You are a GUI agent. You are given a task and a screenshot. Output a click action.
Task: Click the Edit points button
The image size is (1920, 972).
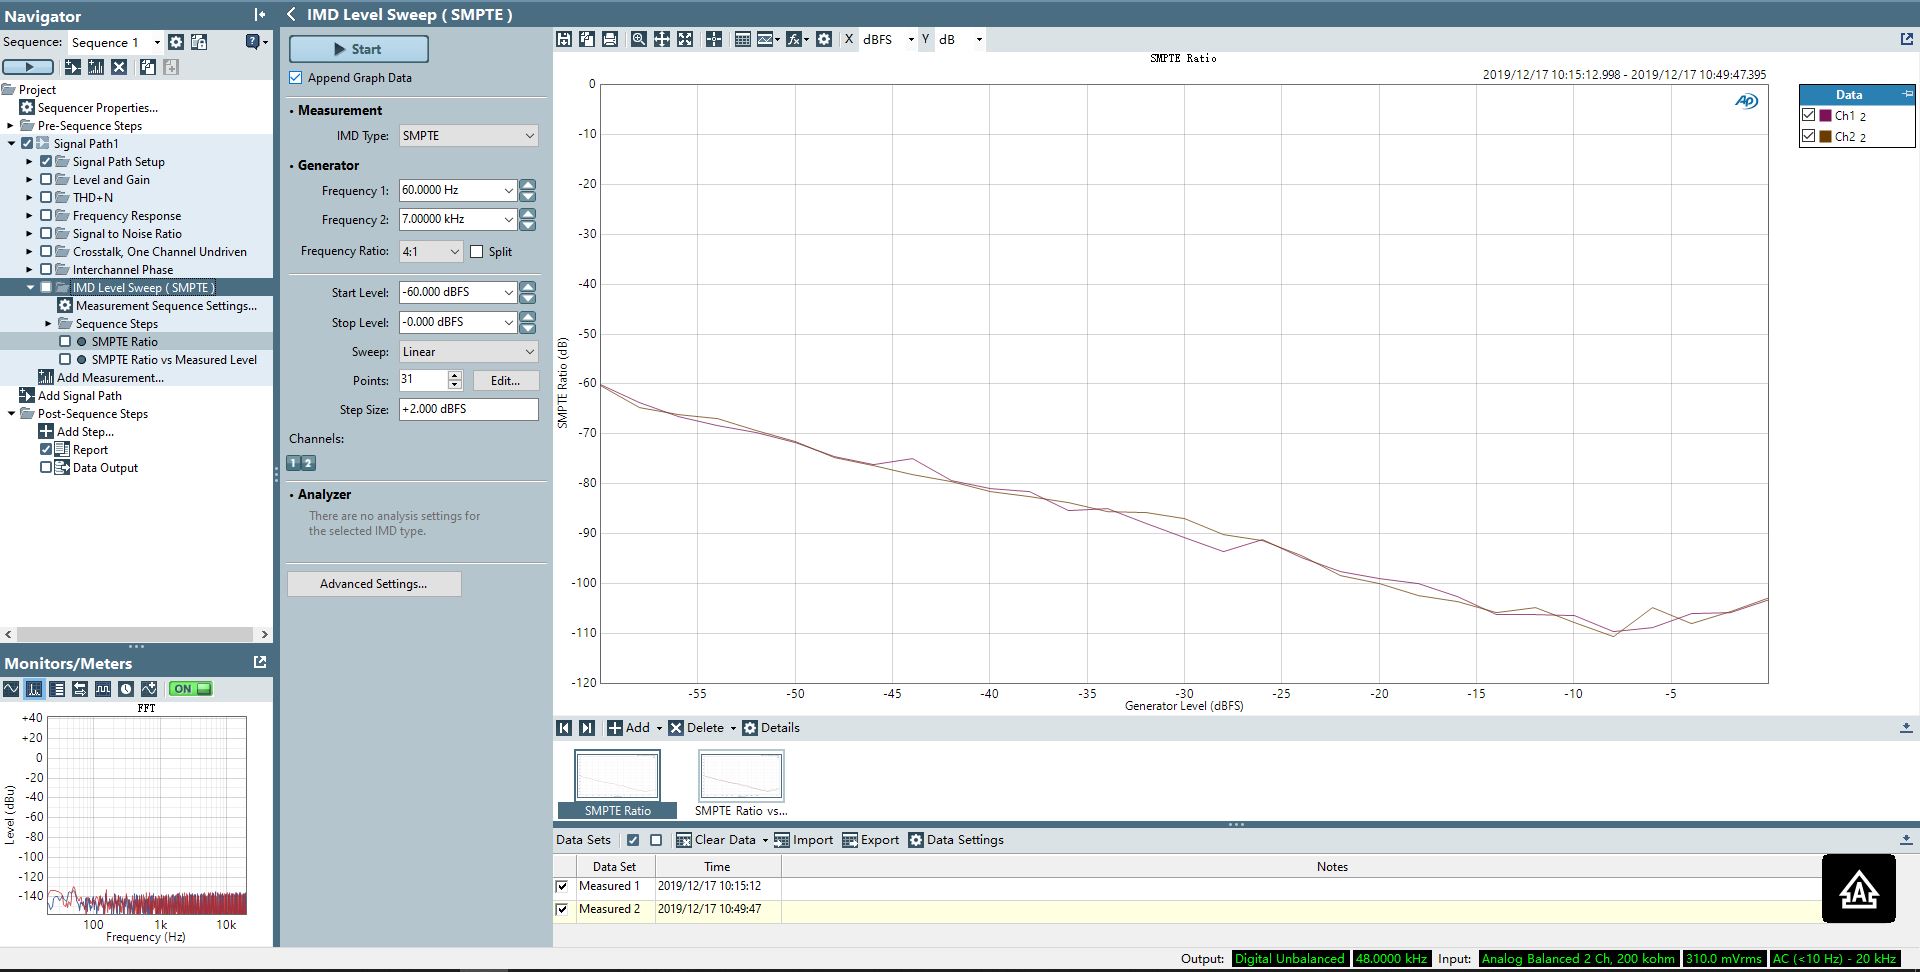point(505,381)
